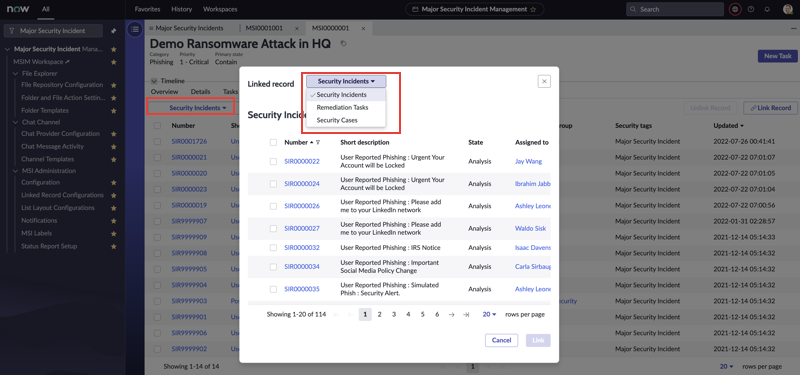
Task: Click star next to Chat Provider Configuration
Action: click(x=114, y=134)
